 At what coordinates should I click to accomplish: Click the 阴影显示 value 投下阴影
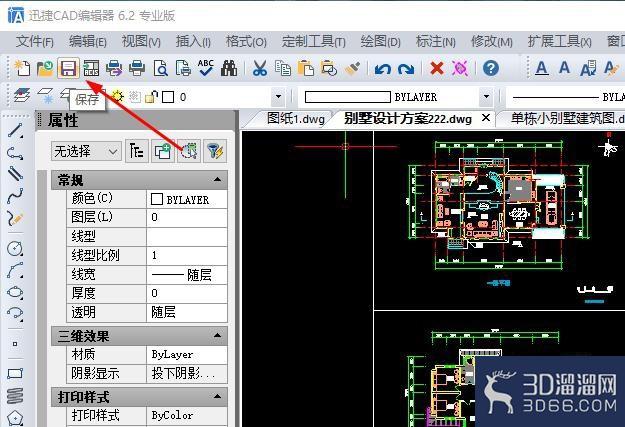coord(187,373)
